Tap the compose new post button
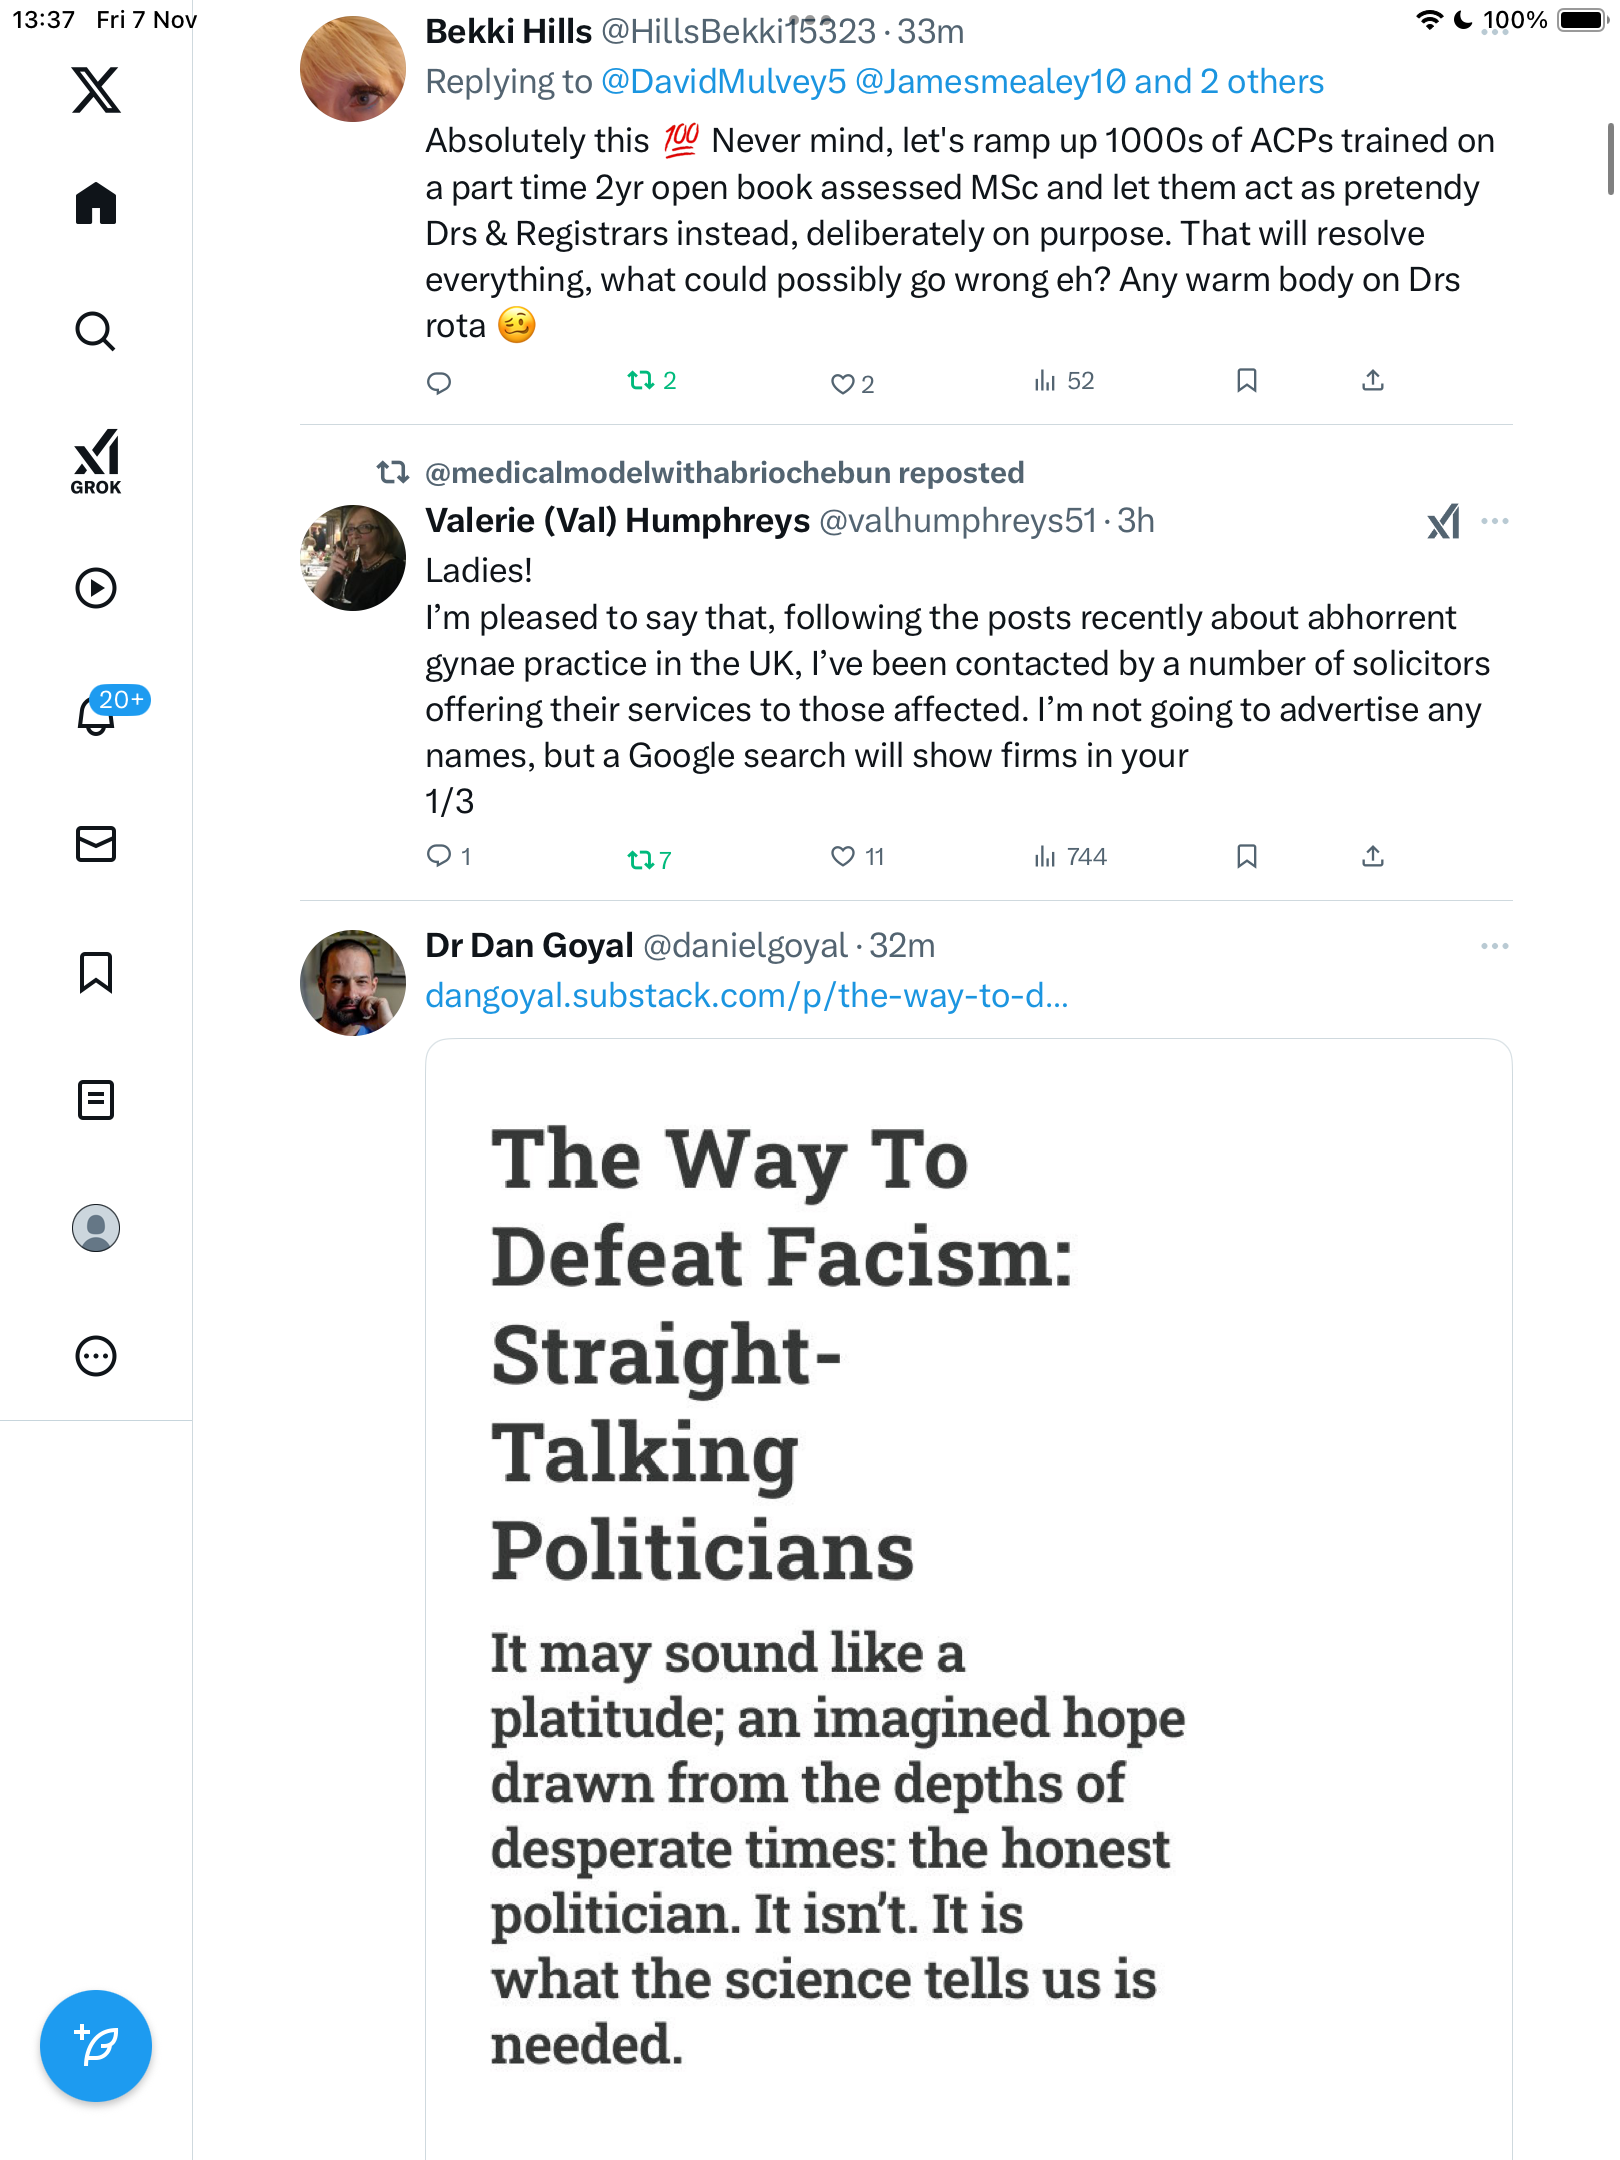This screenshot has height=2160, width=1620. pyautogui.click(x=96, y=2045)
